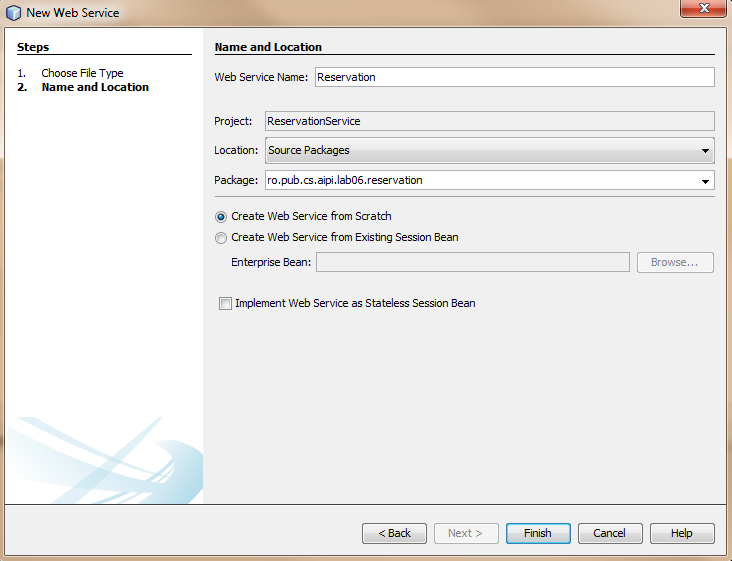Click Finish to create the web service
The height and width of the screenshot is (561, 732).
pos(538,533)
